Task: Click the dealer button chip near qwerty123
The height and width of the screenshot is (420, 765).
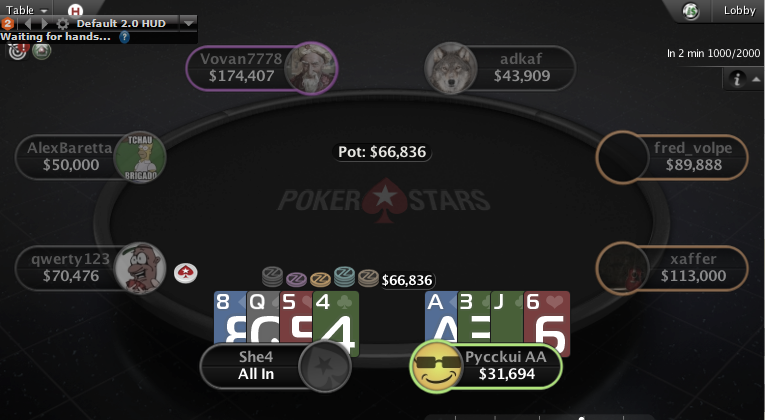Action: pos(186,273)
